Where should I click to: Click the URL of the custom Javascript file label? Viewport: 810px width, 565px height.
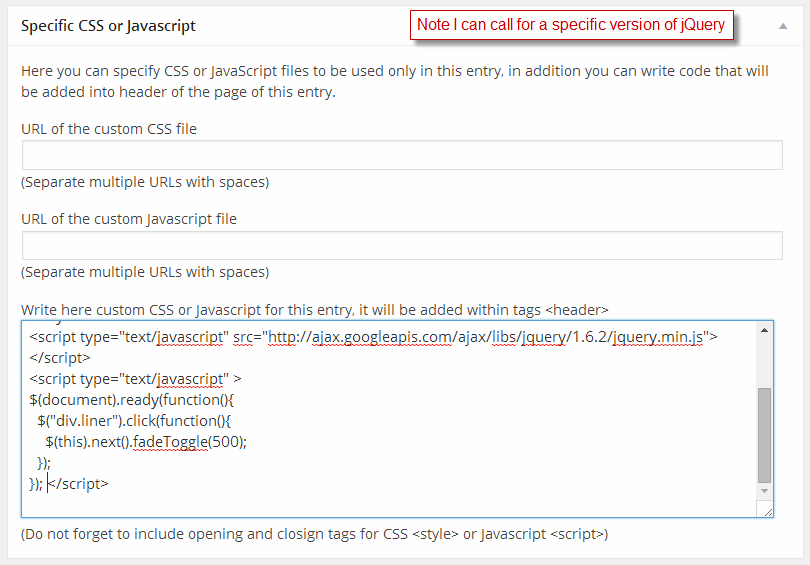point(129,219)
